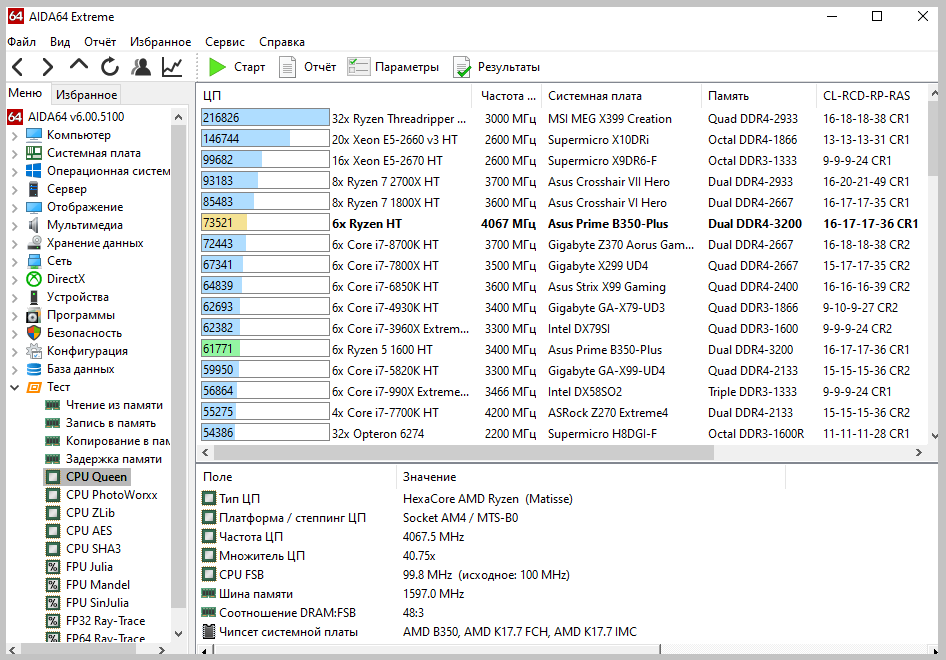Select the База данных icon in tree
946x660 pixels.
coord(34,369)
